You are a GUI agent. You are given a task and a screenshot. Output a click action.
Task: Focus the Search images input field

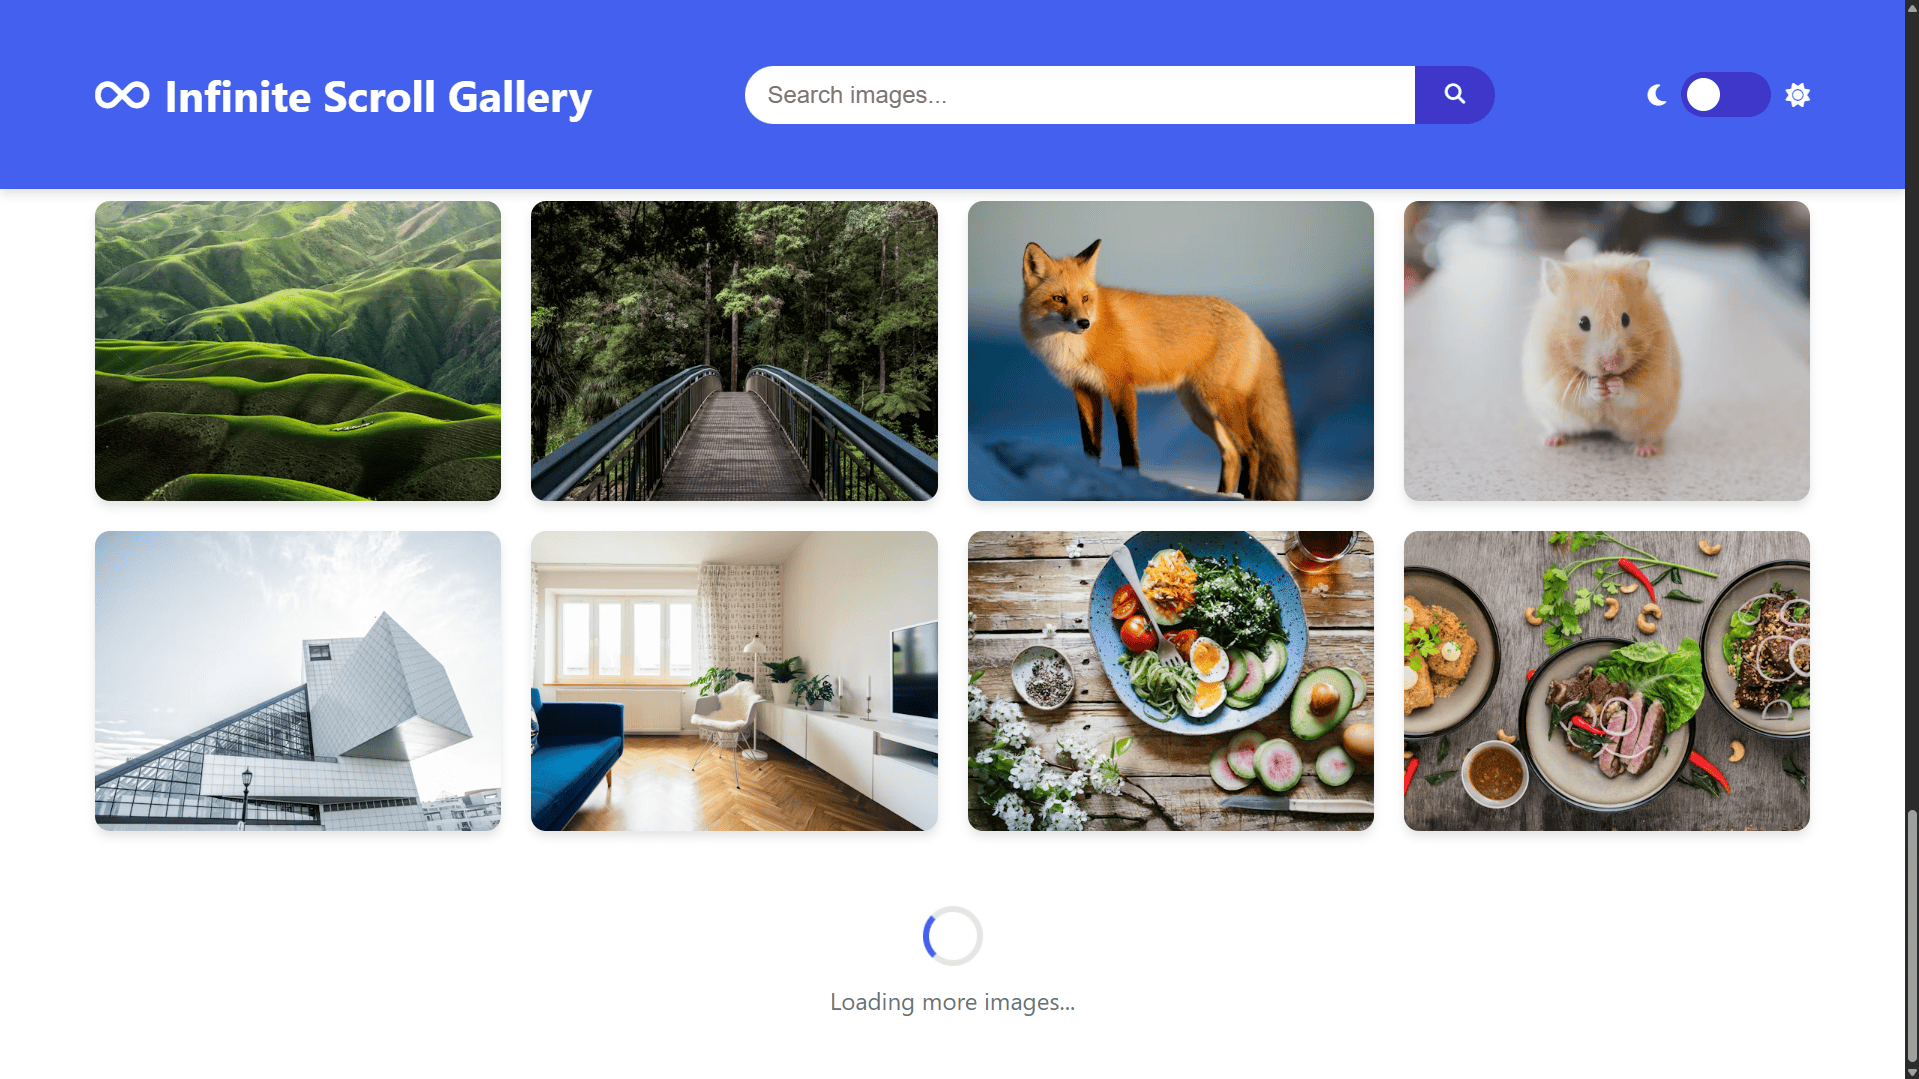click(x=1080, y=95)
